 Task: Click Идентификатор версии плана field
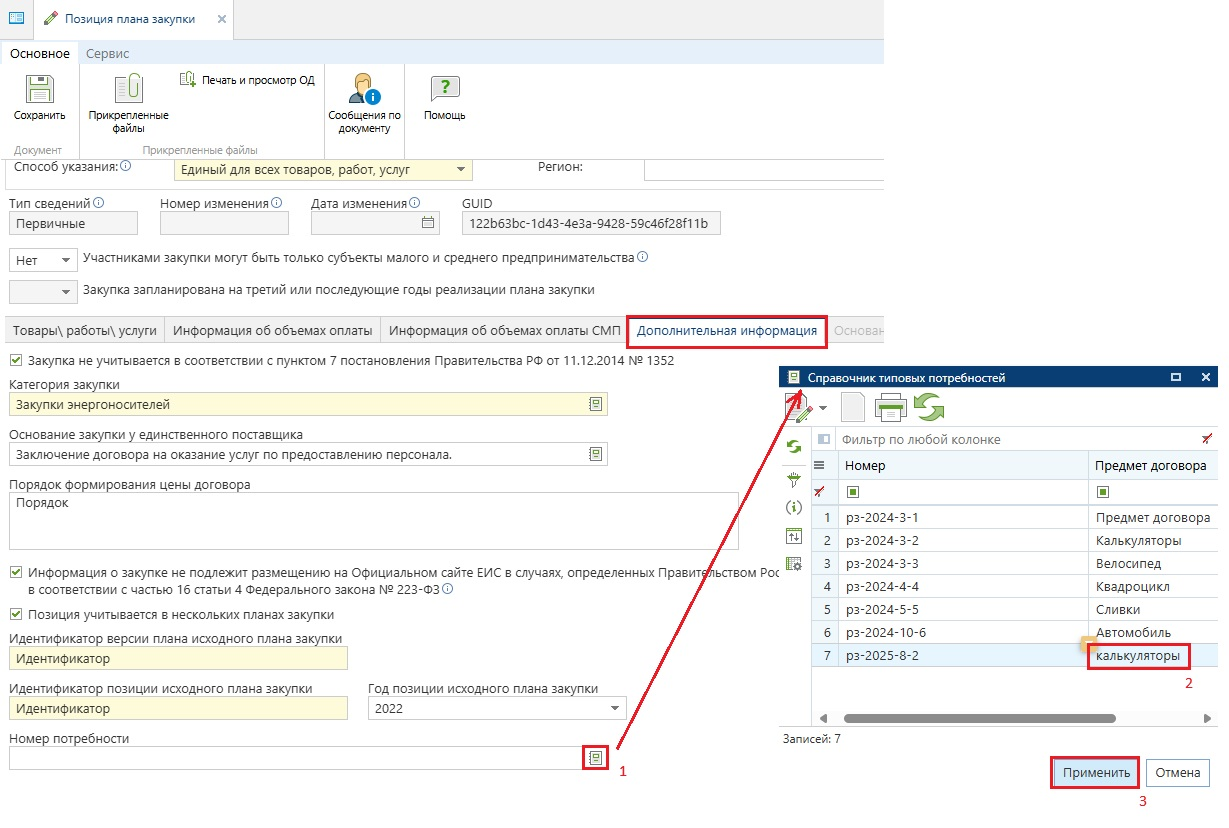coord(178,659)
